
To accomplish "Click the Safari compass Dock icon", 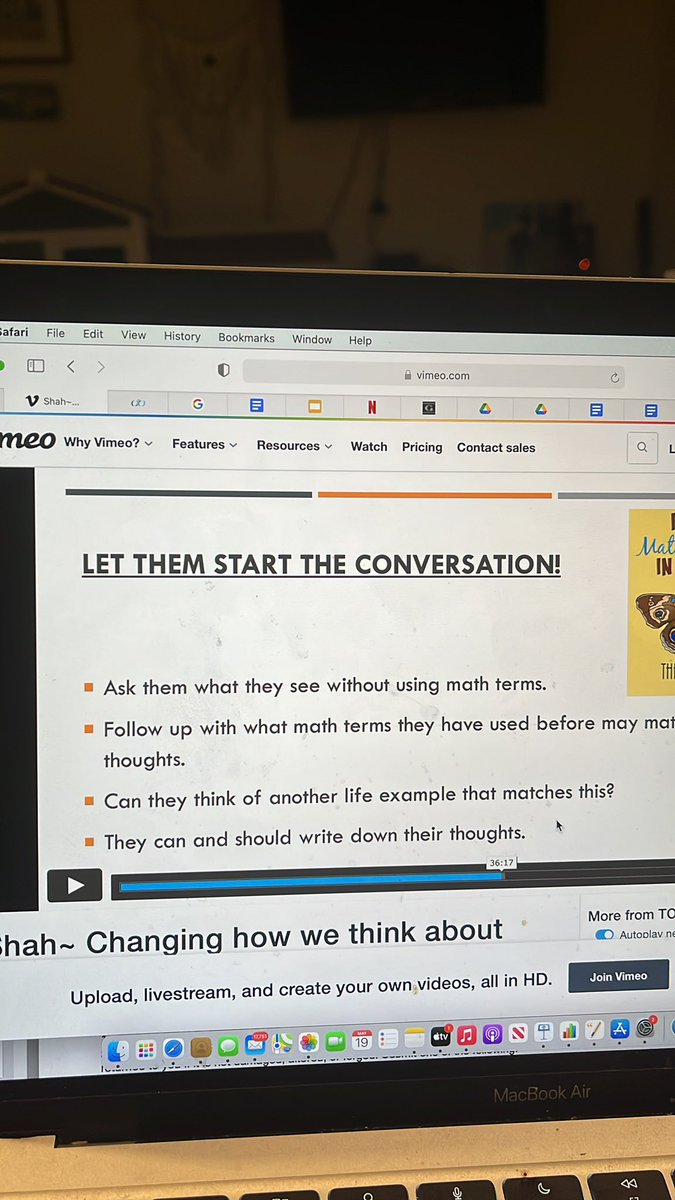I will tap(173, 1048).
